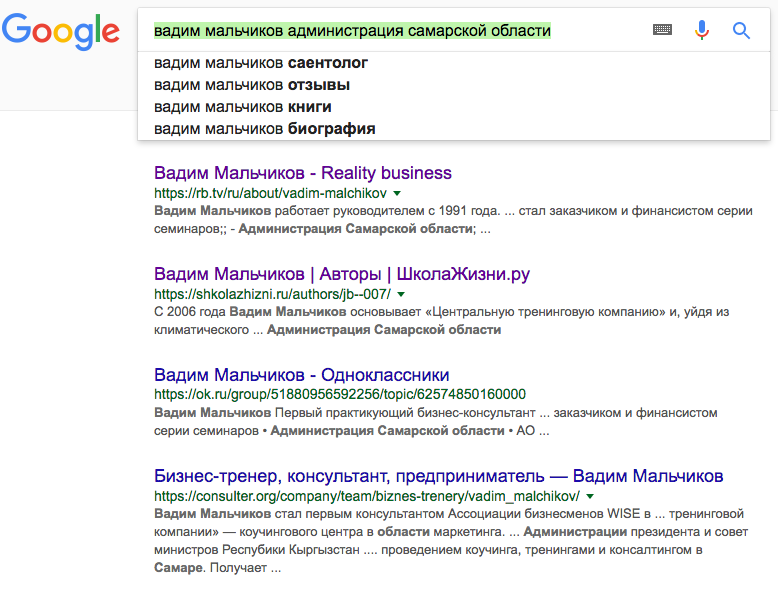Click the Google logo
This screenshot has width=778, height=601.
click(60, 32)
